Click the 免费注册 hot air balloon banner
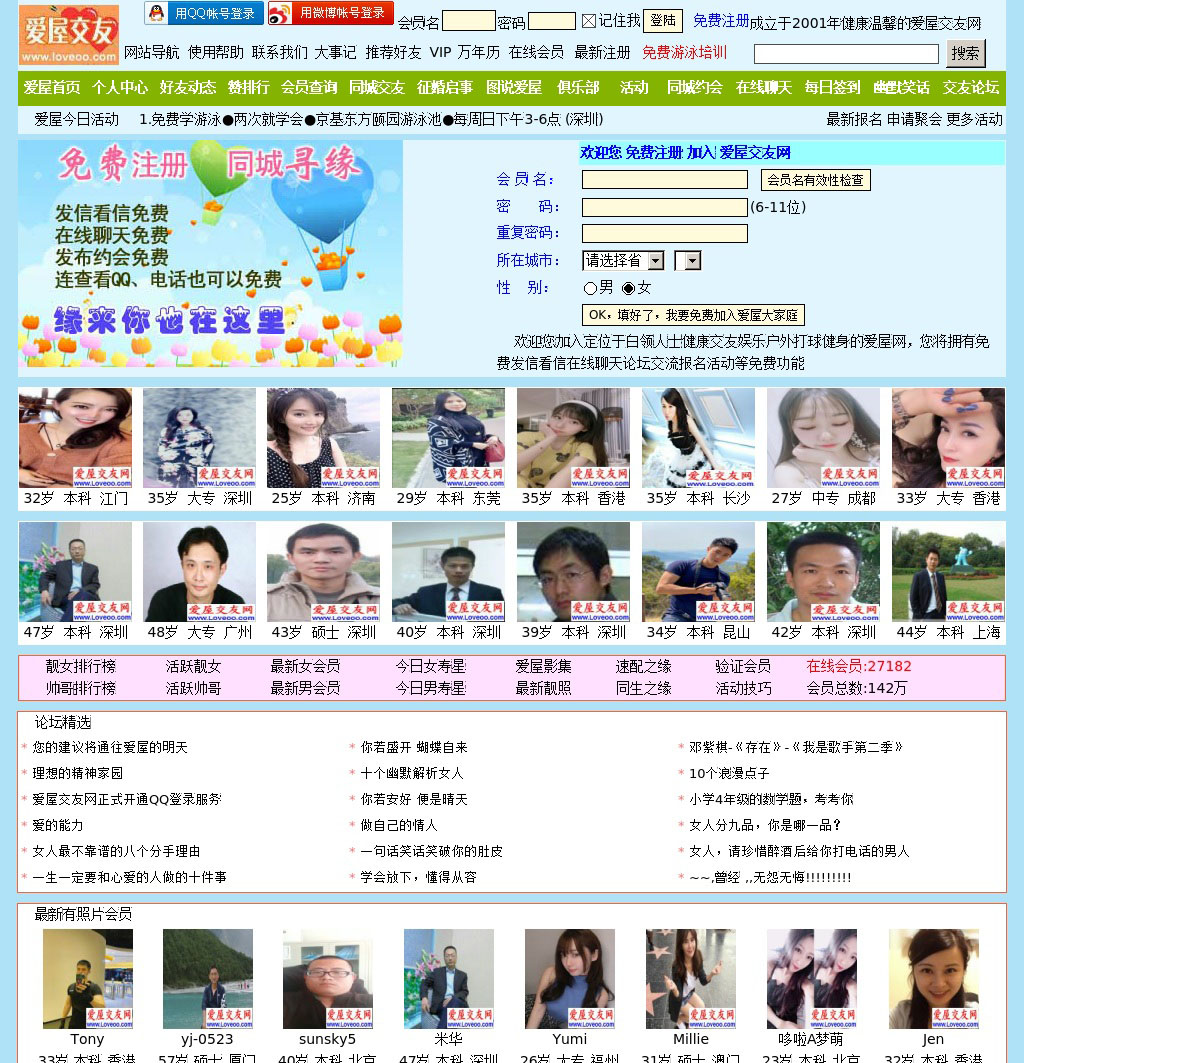Viewport: 1200px width, 1063px height. point(210,253)
